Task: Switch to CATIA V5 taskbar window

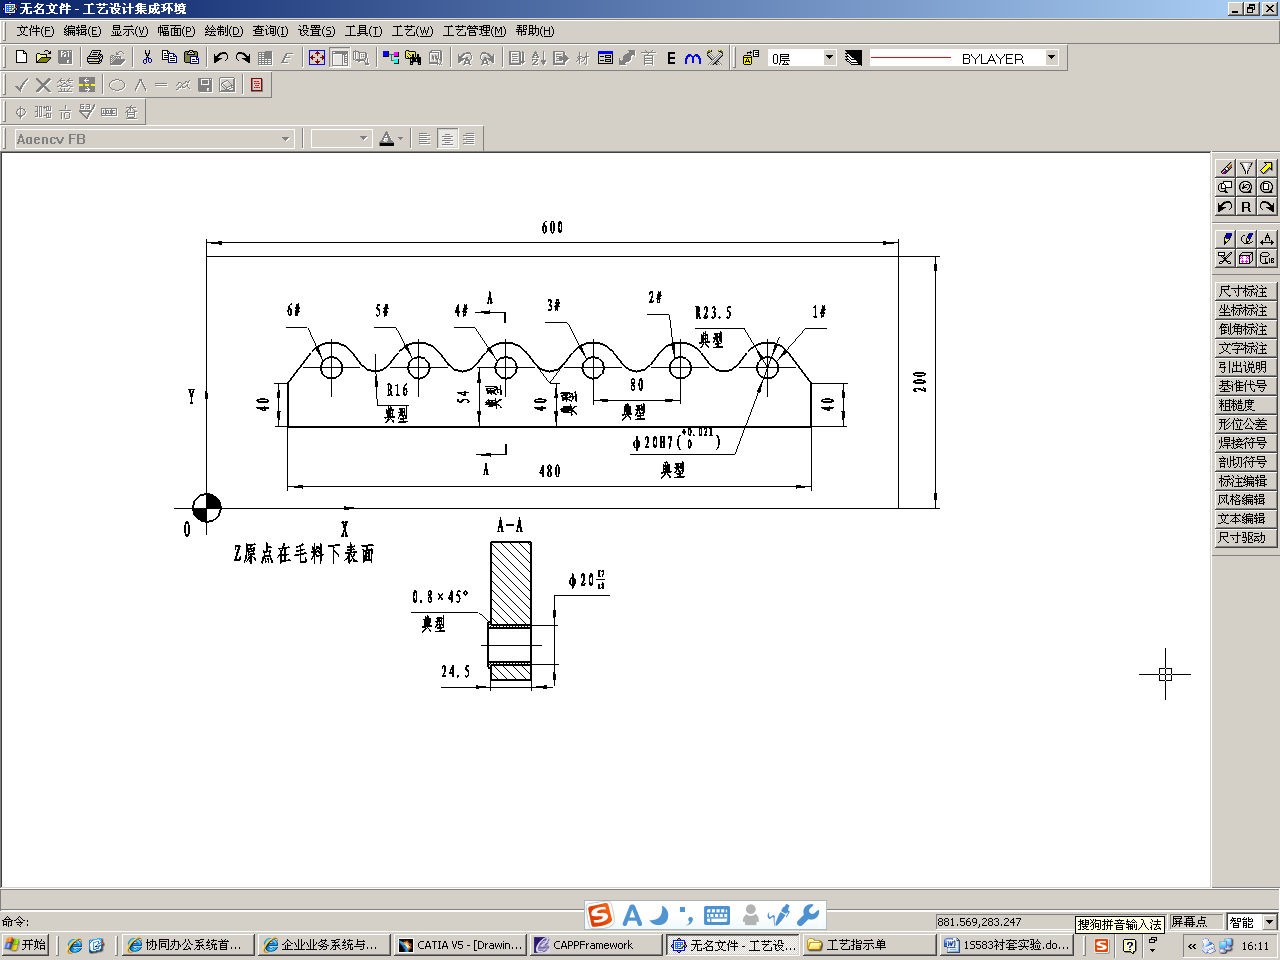Action: point(460,945)
